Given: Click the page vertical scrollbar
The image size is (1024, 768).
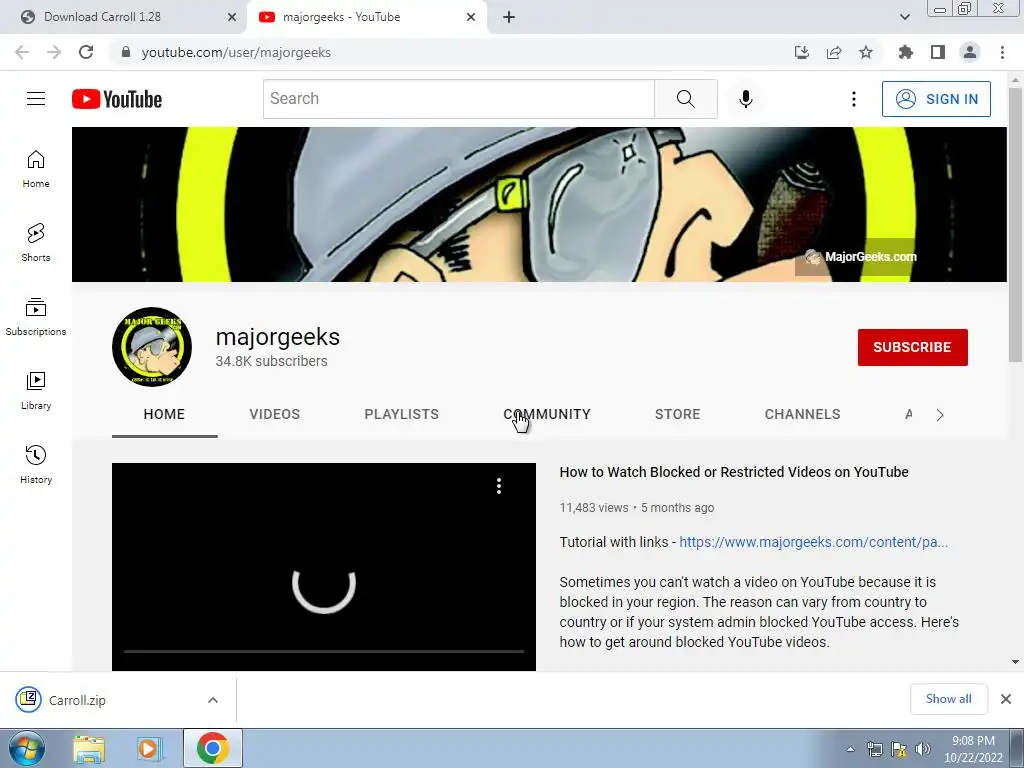Looking at the screenshot, I should point(1016,223).
